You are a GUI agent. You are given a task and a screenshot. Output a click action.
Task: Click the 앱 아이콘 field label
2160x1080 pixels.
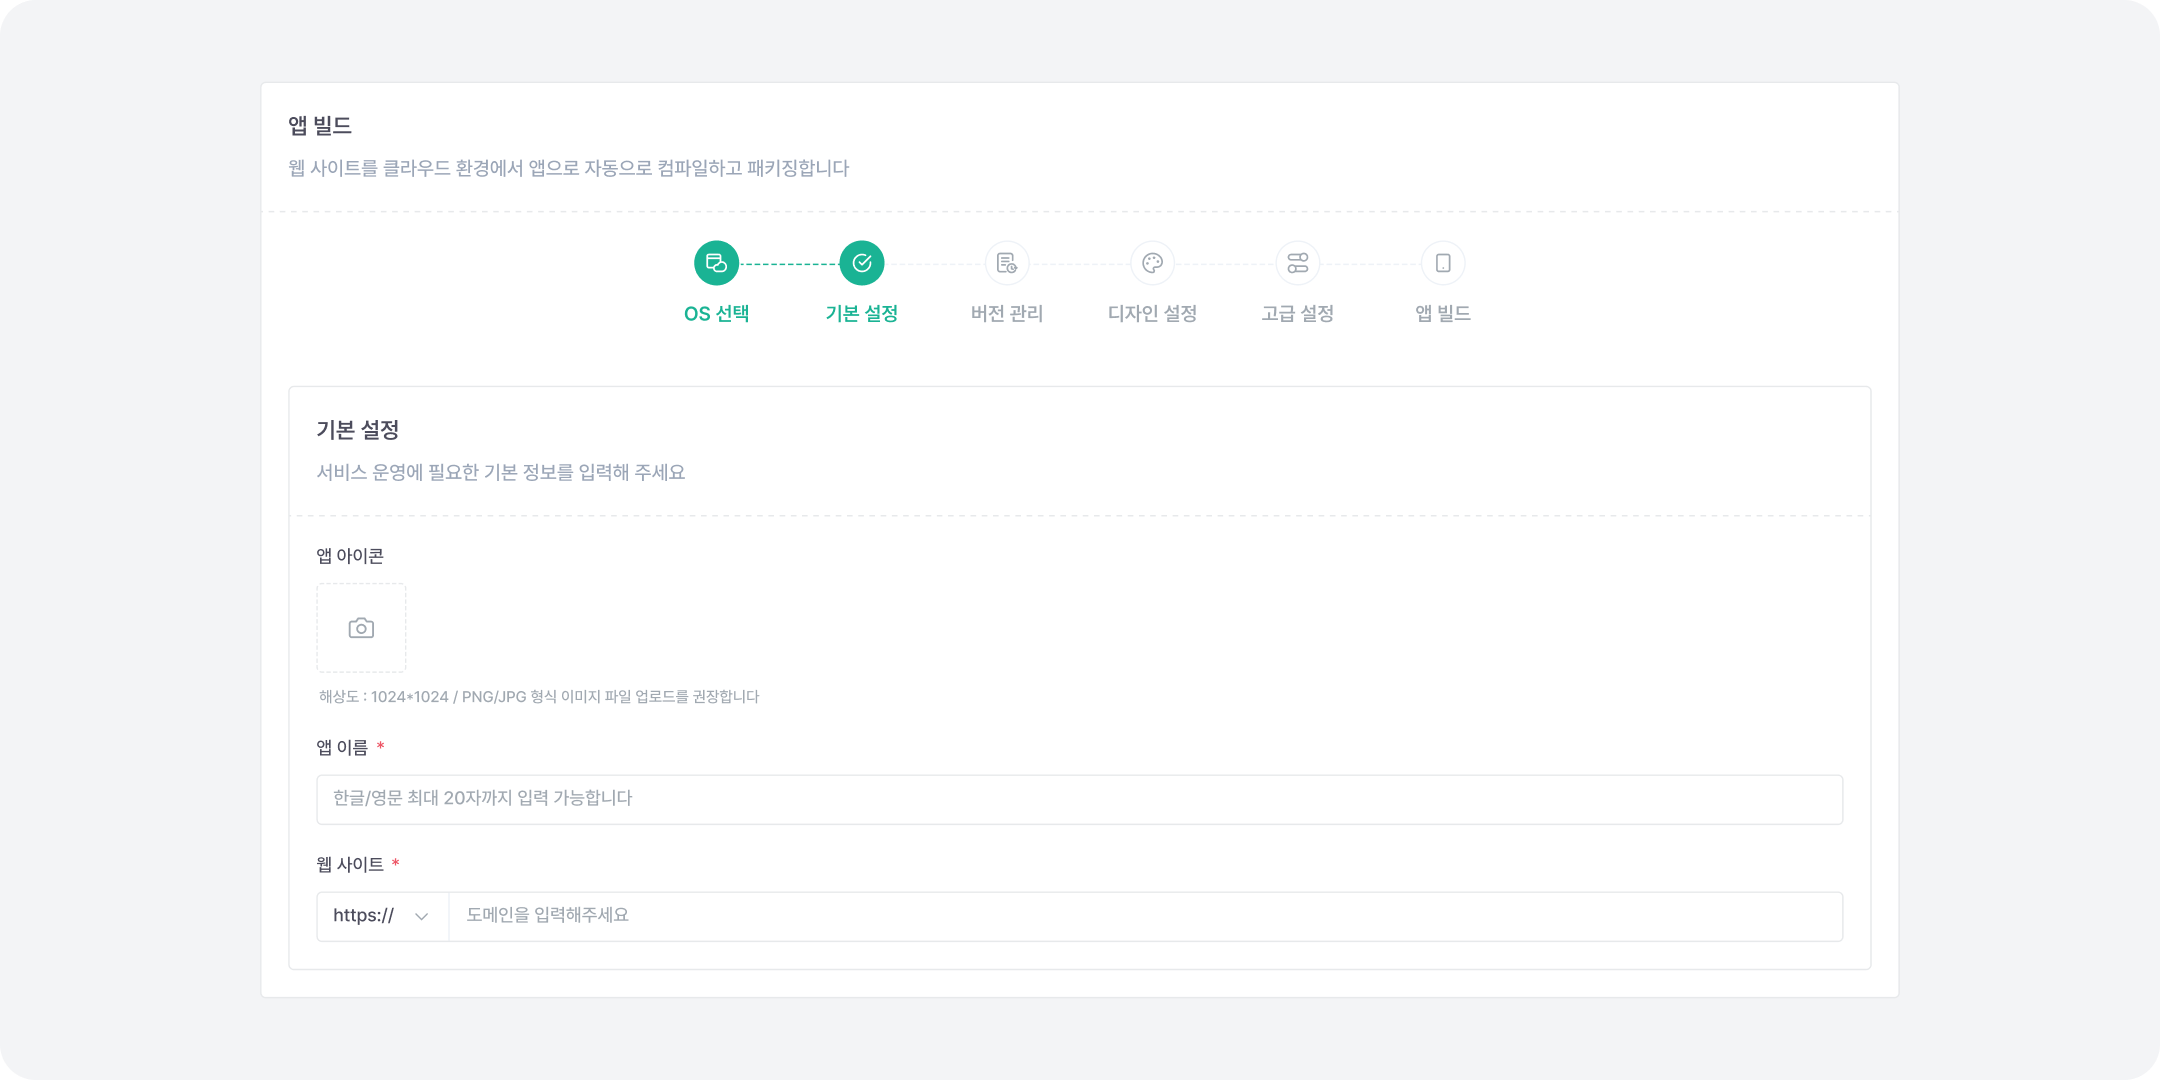click(x=350, y=556)
